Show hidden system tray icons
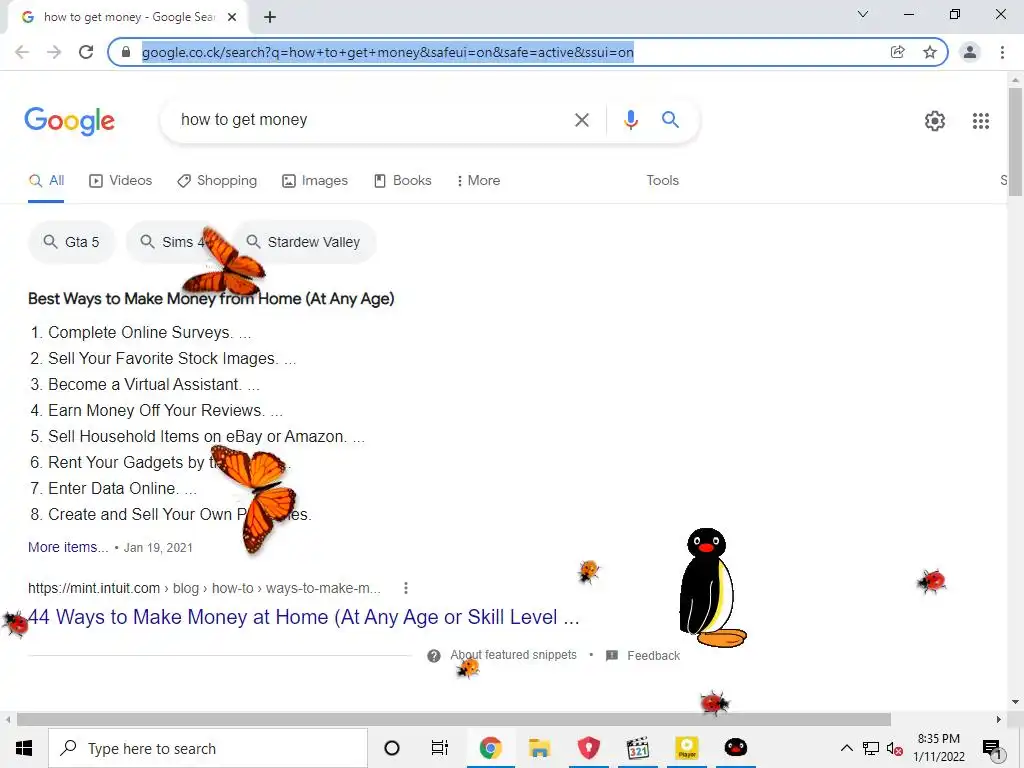This screenshot has height=768, width=1024. coord(846,748)
